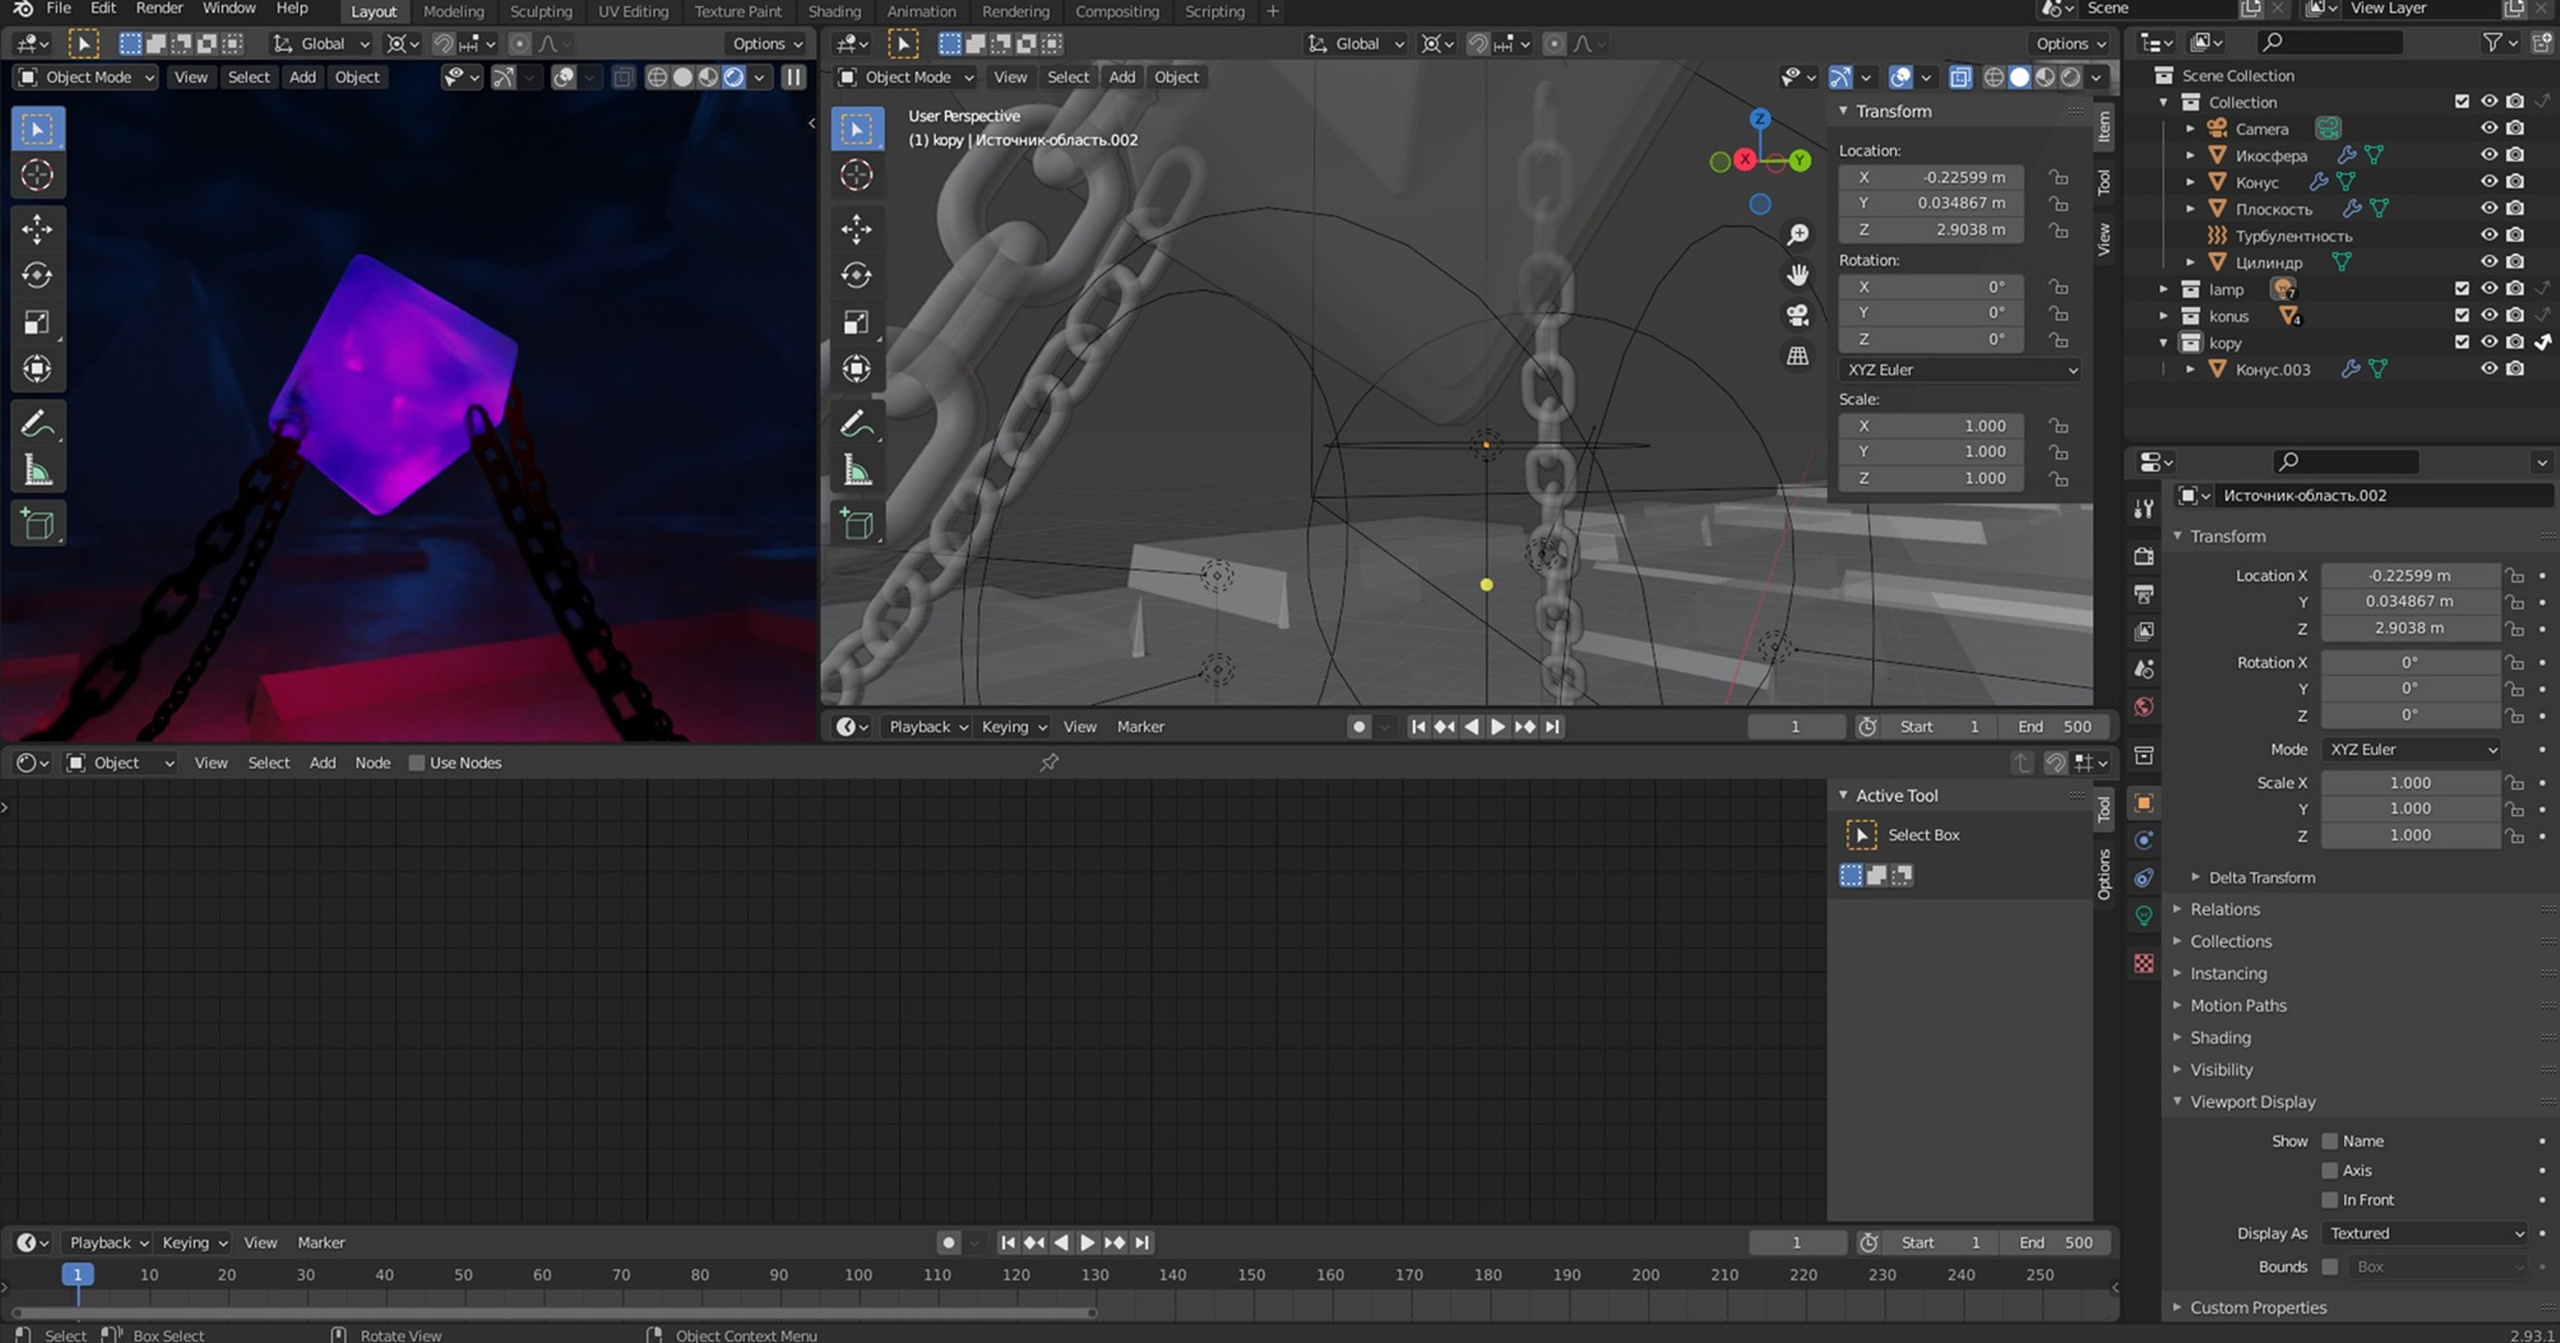Open the XYZ Euler rotation mode dropdown
This screenshot has width=2560, height=1343.
click(x=2410, y=749)
